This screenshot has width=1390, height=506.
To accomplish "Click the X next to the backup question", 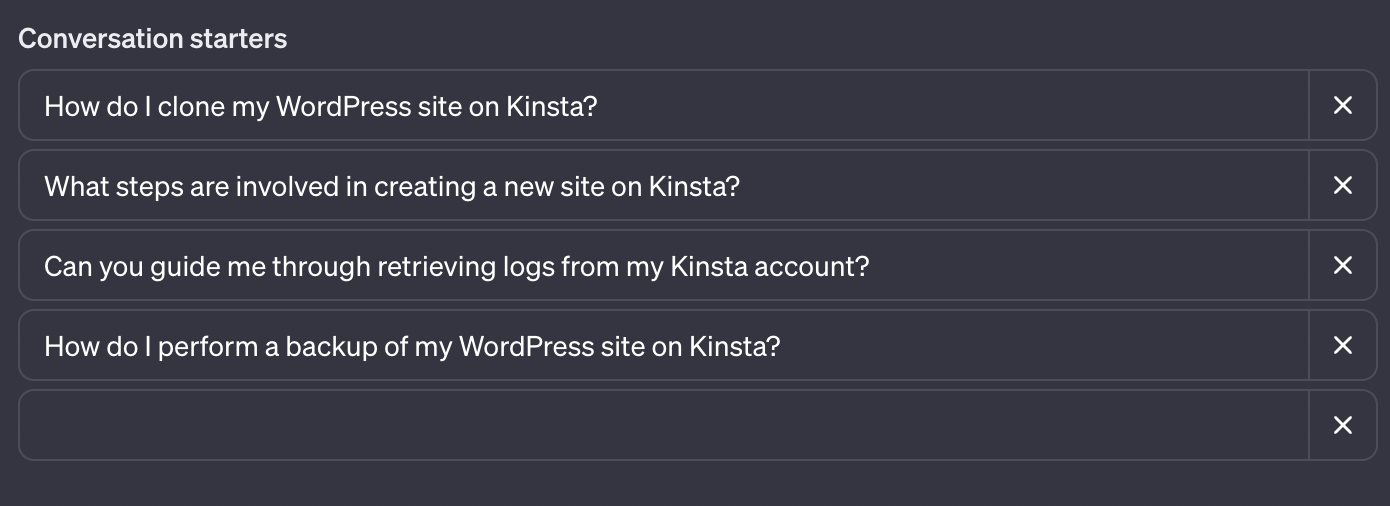I will [1342, 345].
